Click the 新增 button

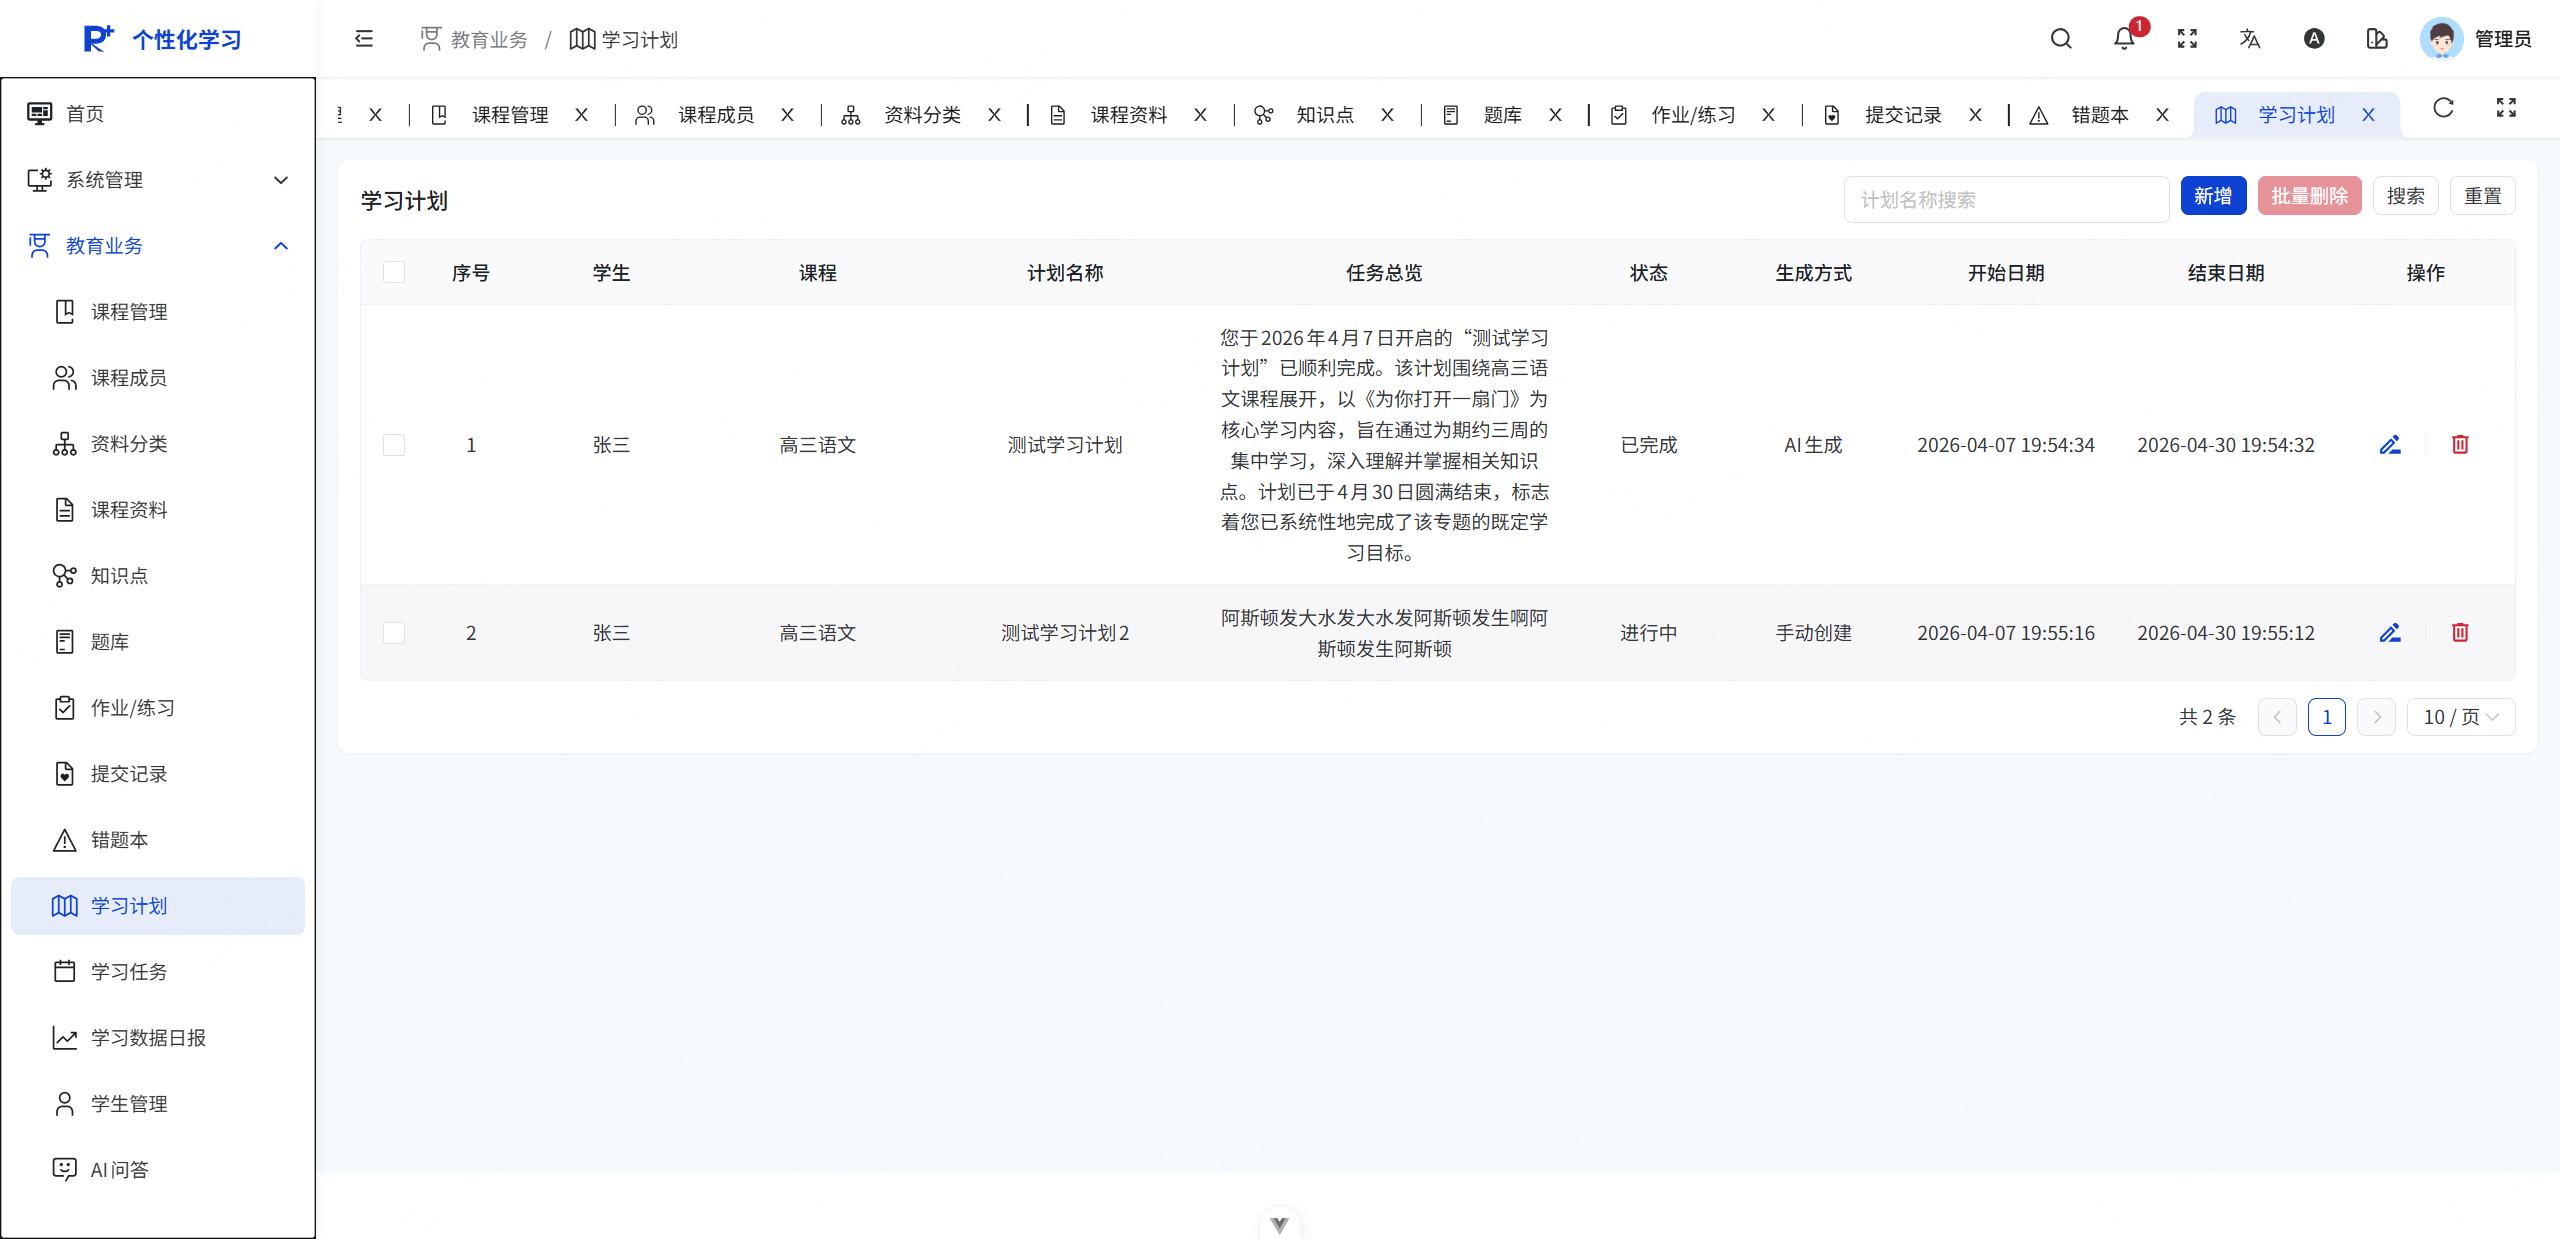pos(2213,197)
